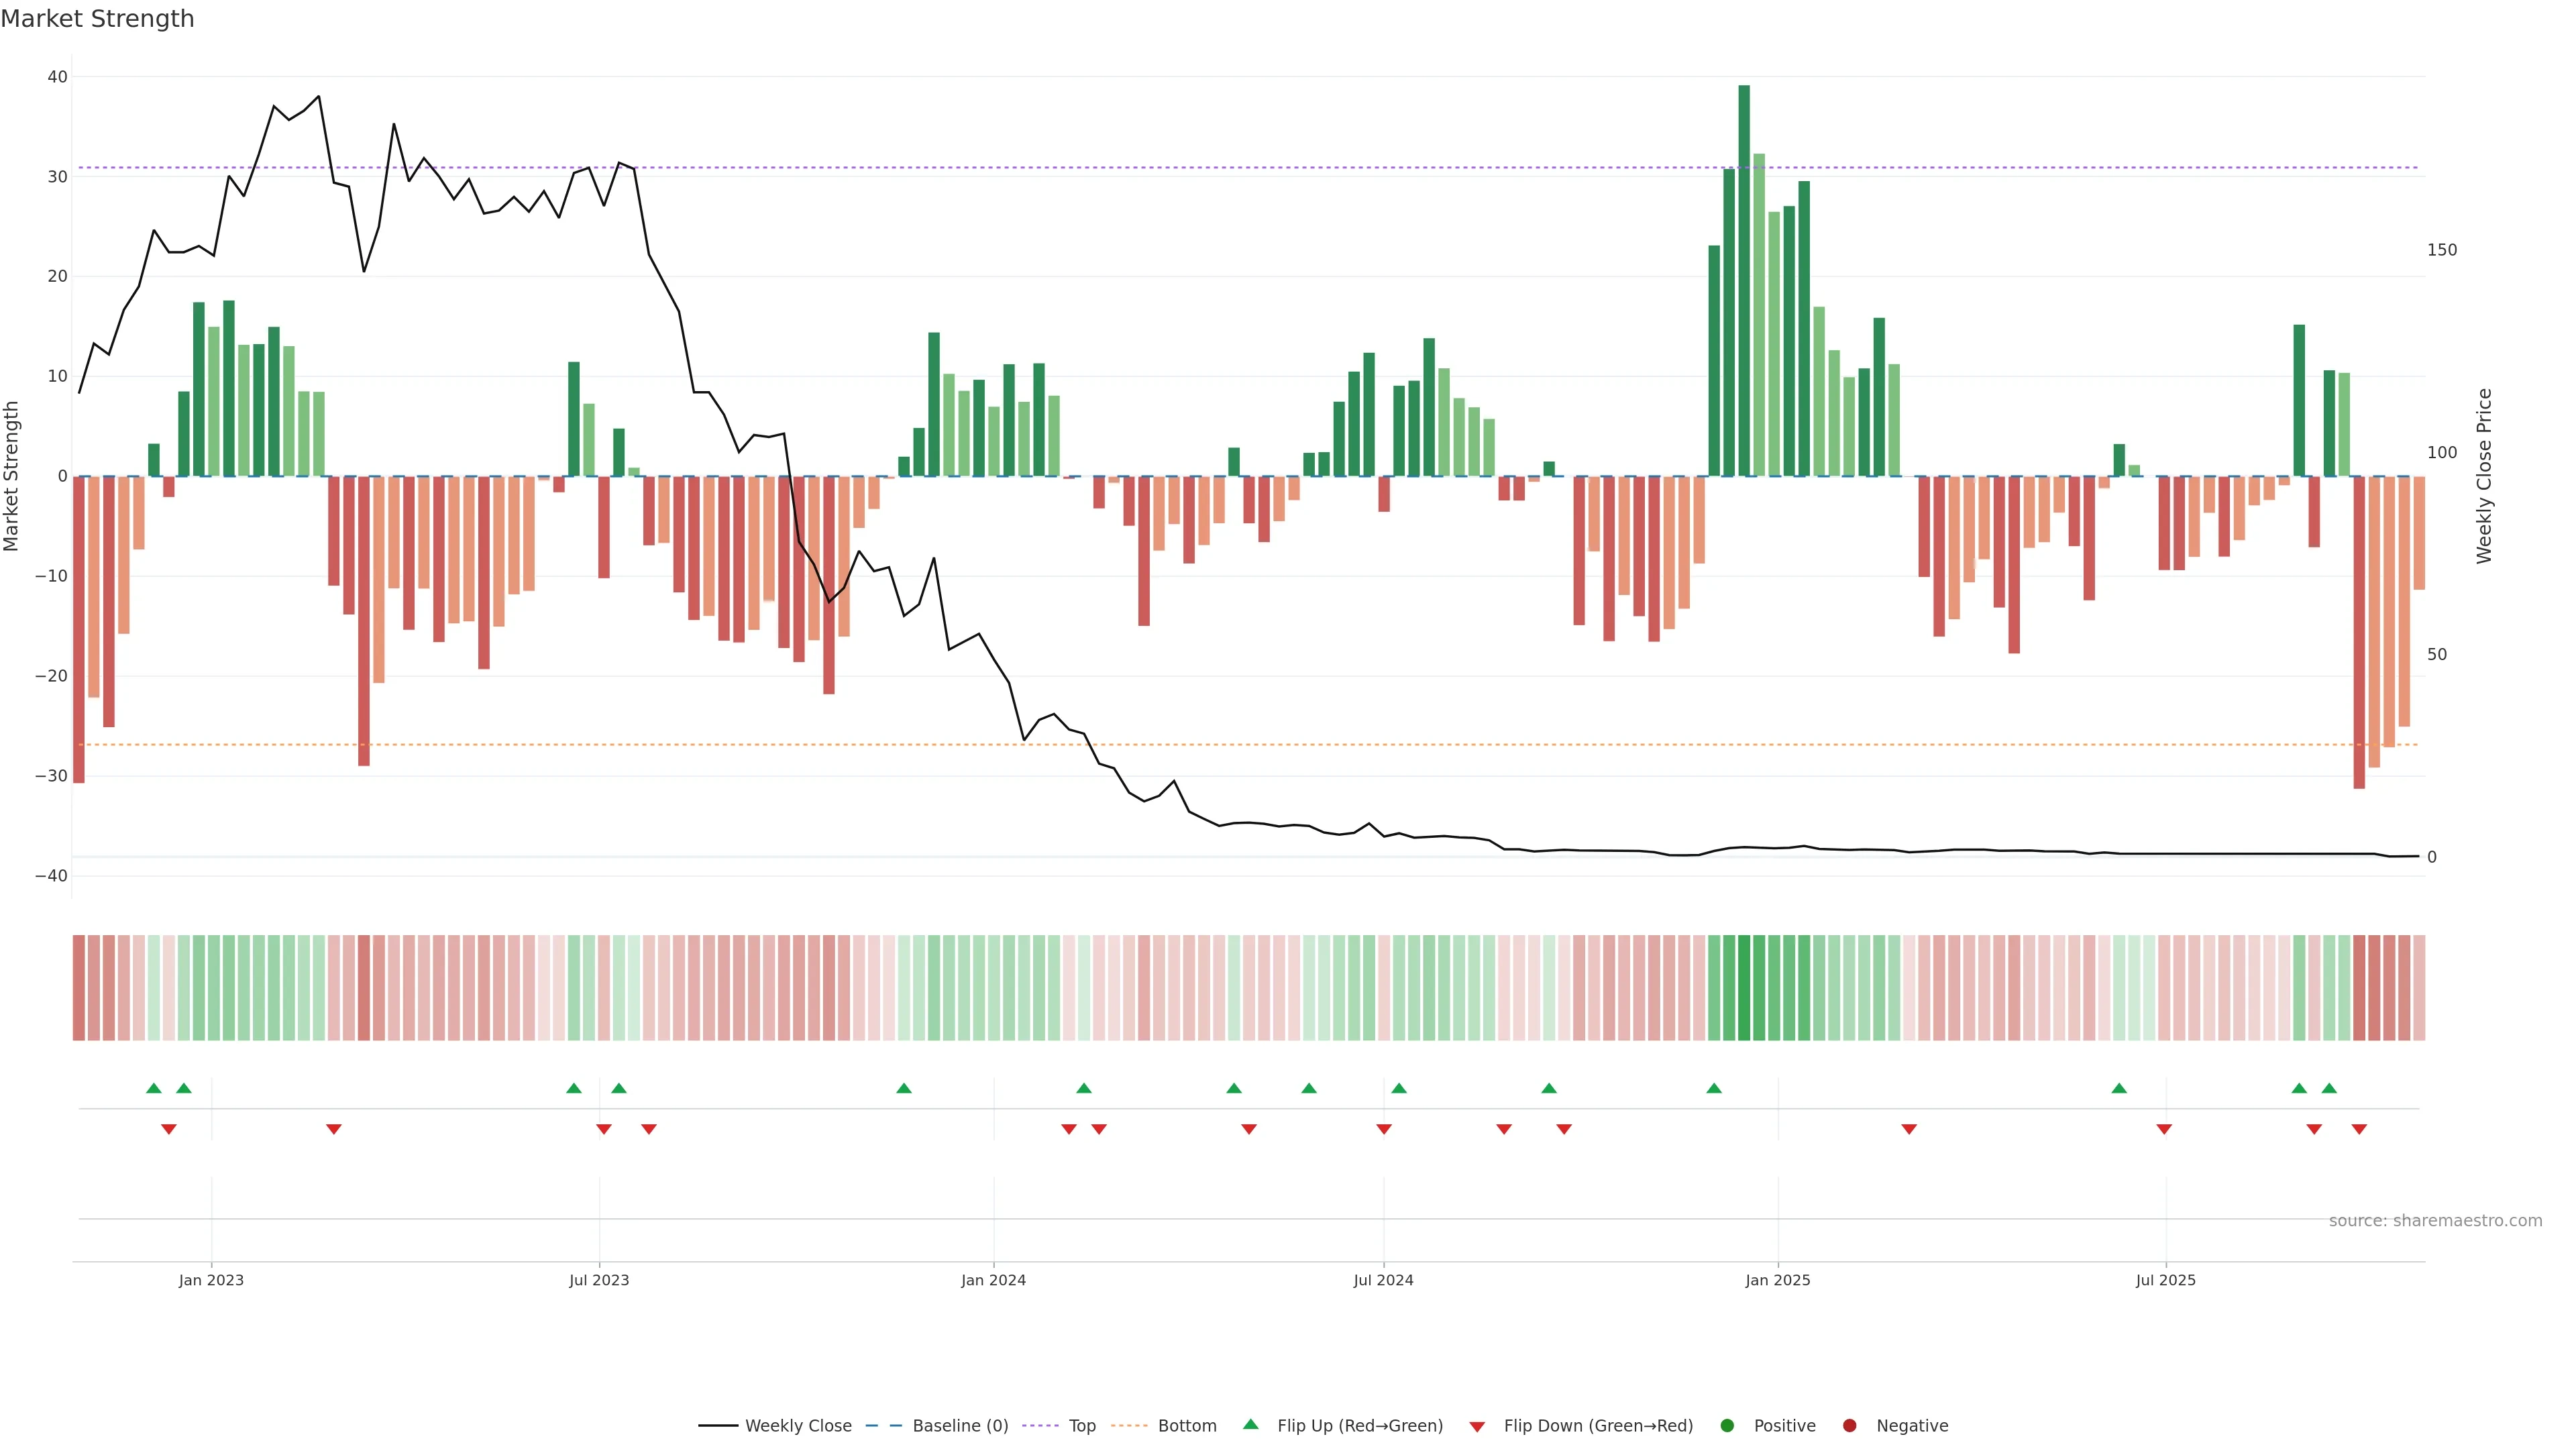Click the Weekly Close Price axis title
2576x1449 pixels.
[2485, 476]
